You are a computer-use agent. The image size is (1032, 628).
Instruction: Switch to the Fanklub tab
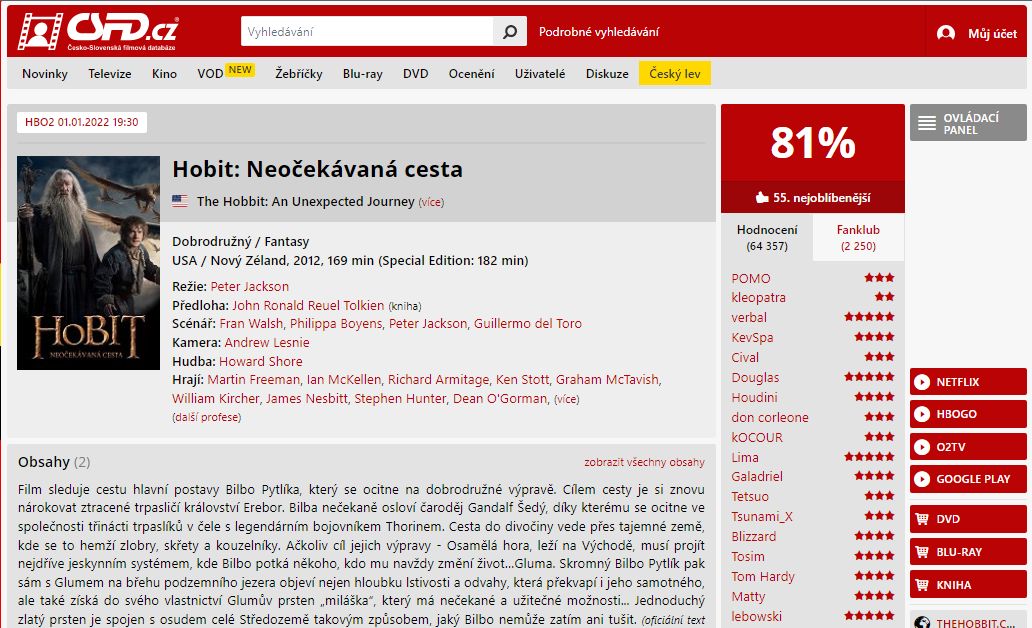click(x=858, y=238)
